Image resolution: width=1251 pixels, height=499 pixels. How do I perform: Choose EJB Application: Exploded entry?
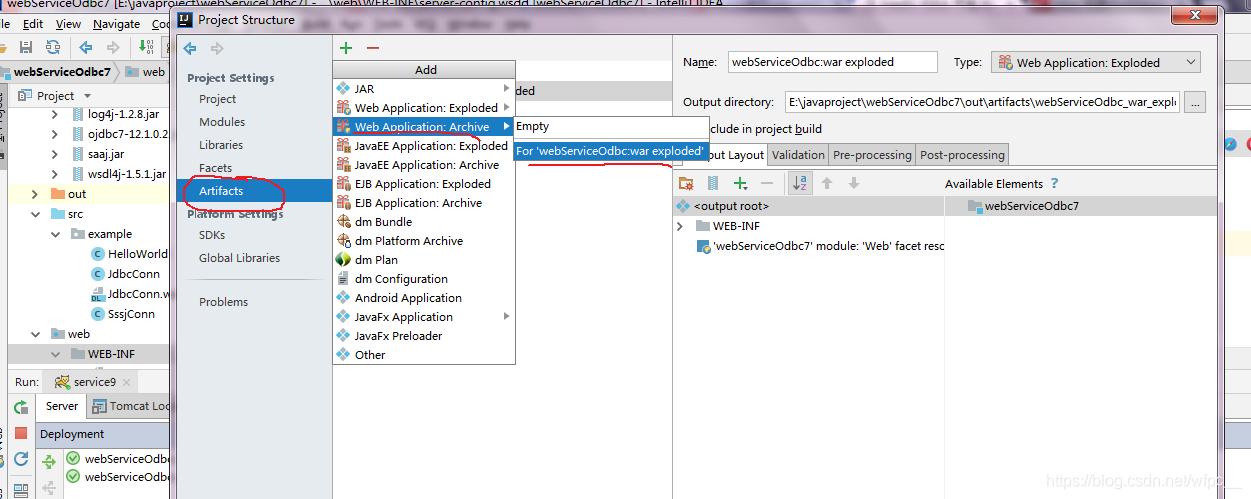[424, 184]
